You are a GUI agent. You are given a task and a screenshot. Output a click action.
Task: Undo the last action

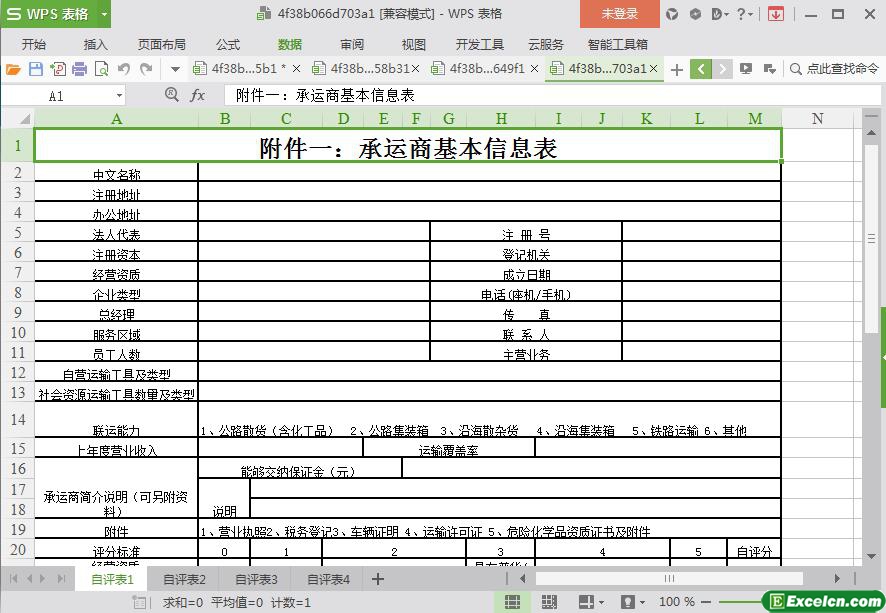tap(124, 69)
